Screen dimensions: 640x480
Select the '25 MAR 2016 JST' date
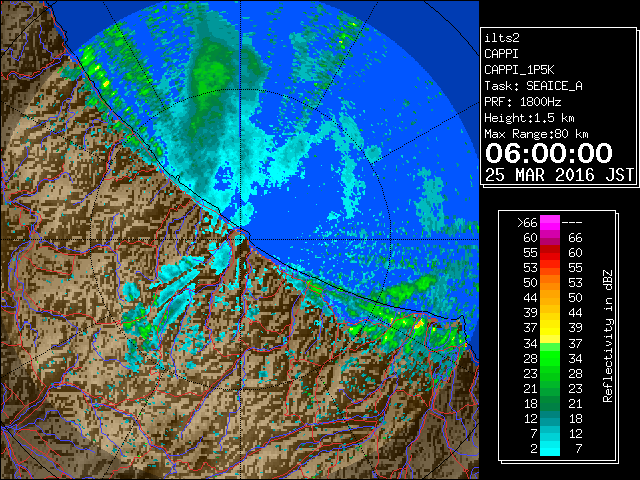559,175
